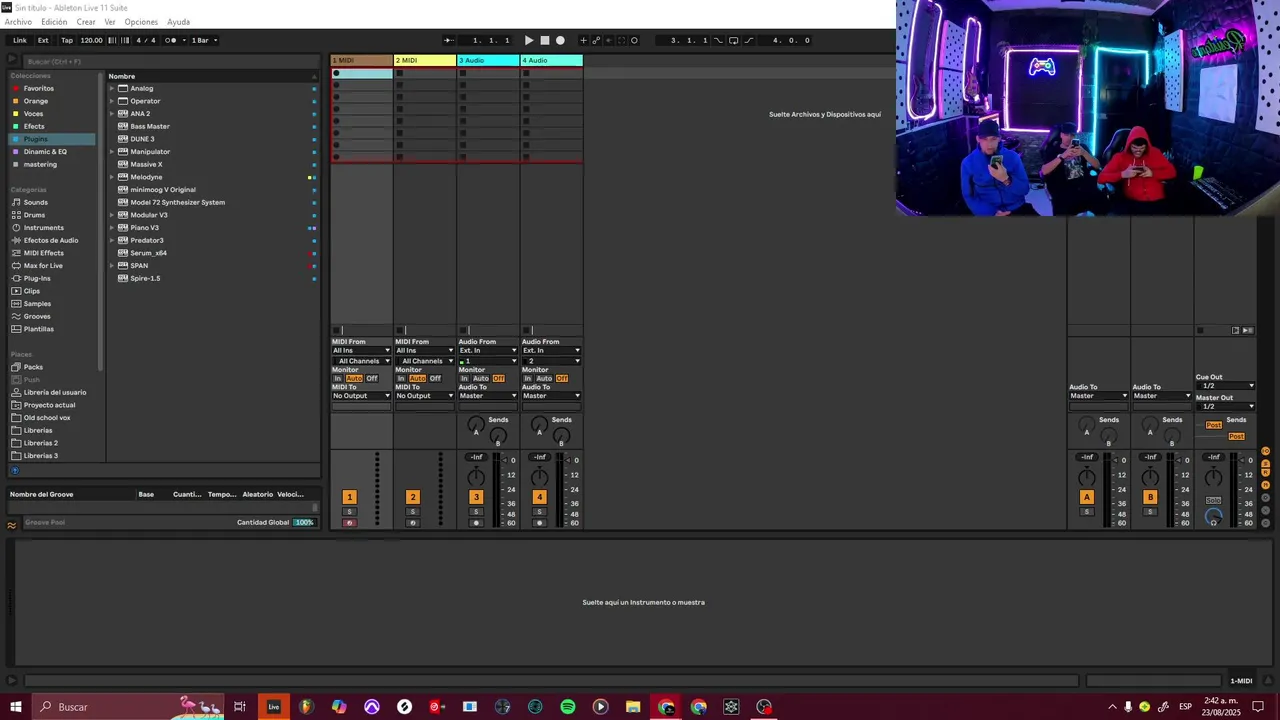Click the Stop transport button
The height and width of the screenshot is (720, 1280).
coord(544,40)
